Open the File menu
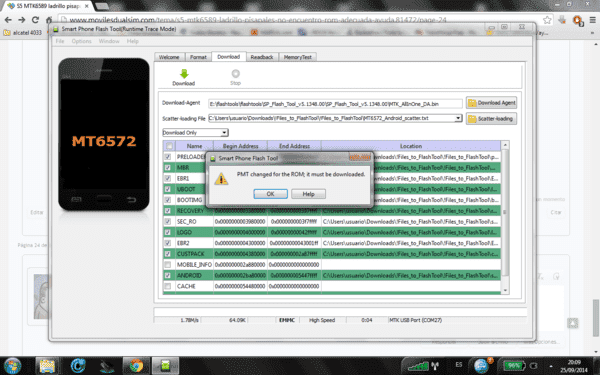This screenshot has width=600, height=375. coord(60,41)
